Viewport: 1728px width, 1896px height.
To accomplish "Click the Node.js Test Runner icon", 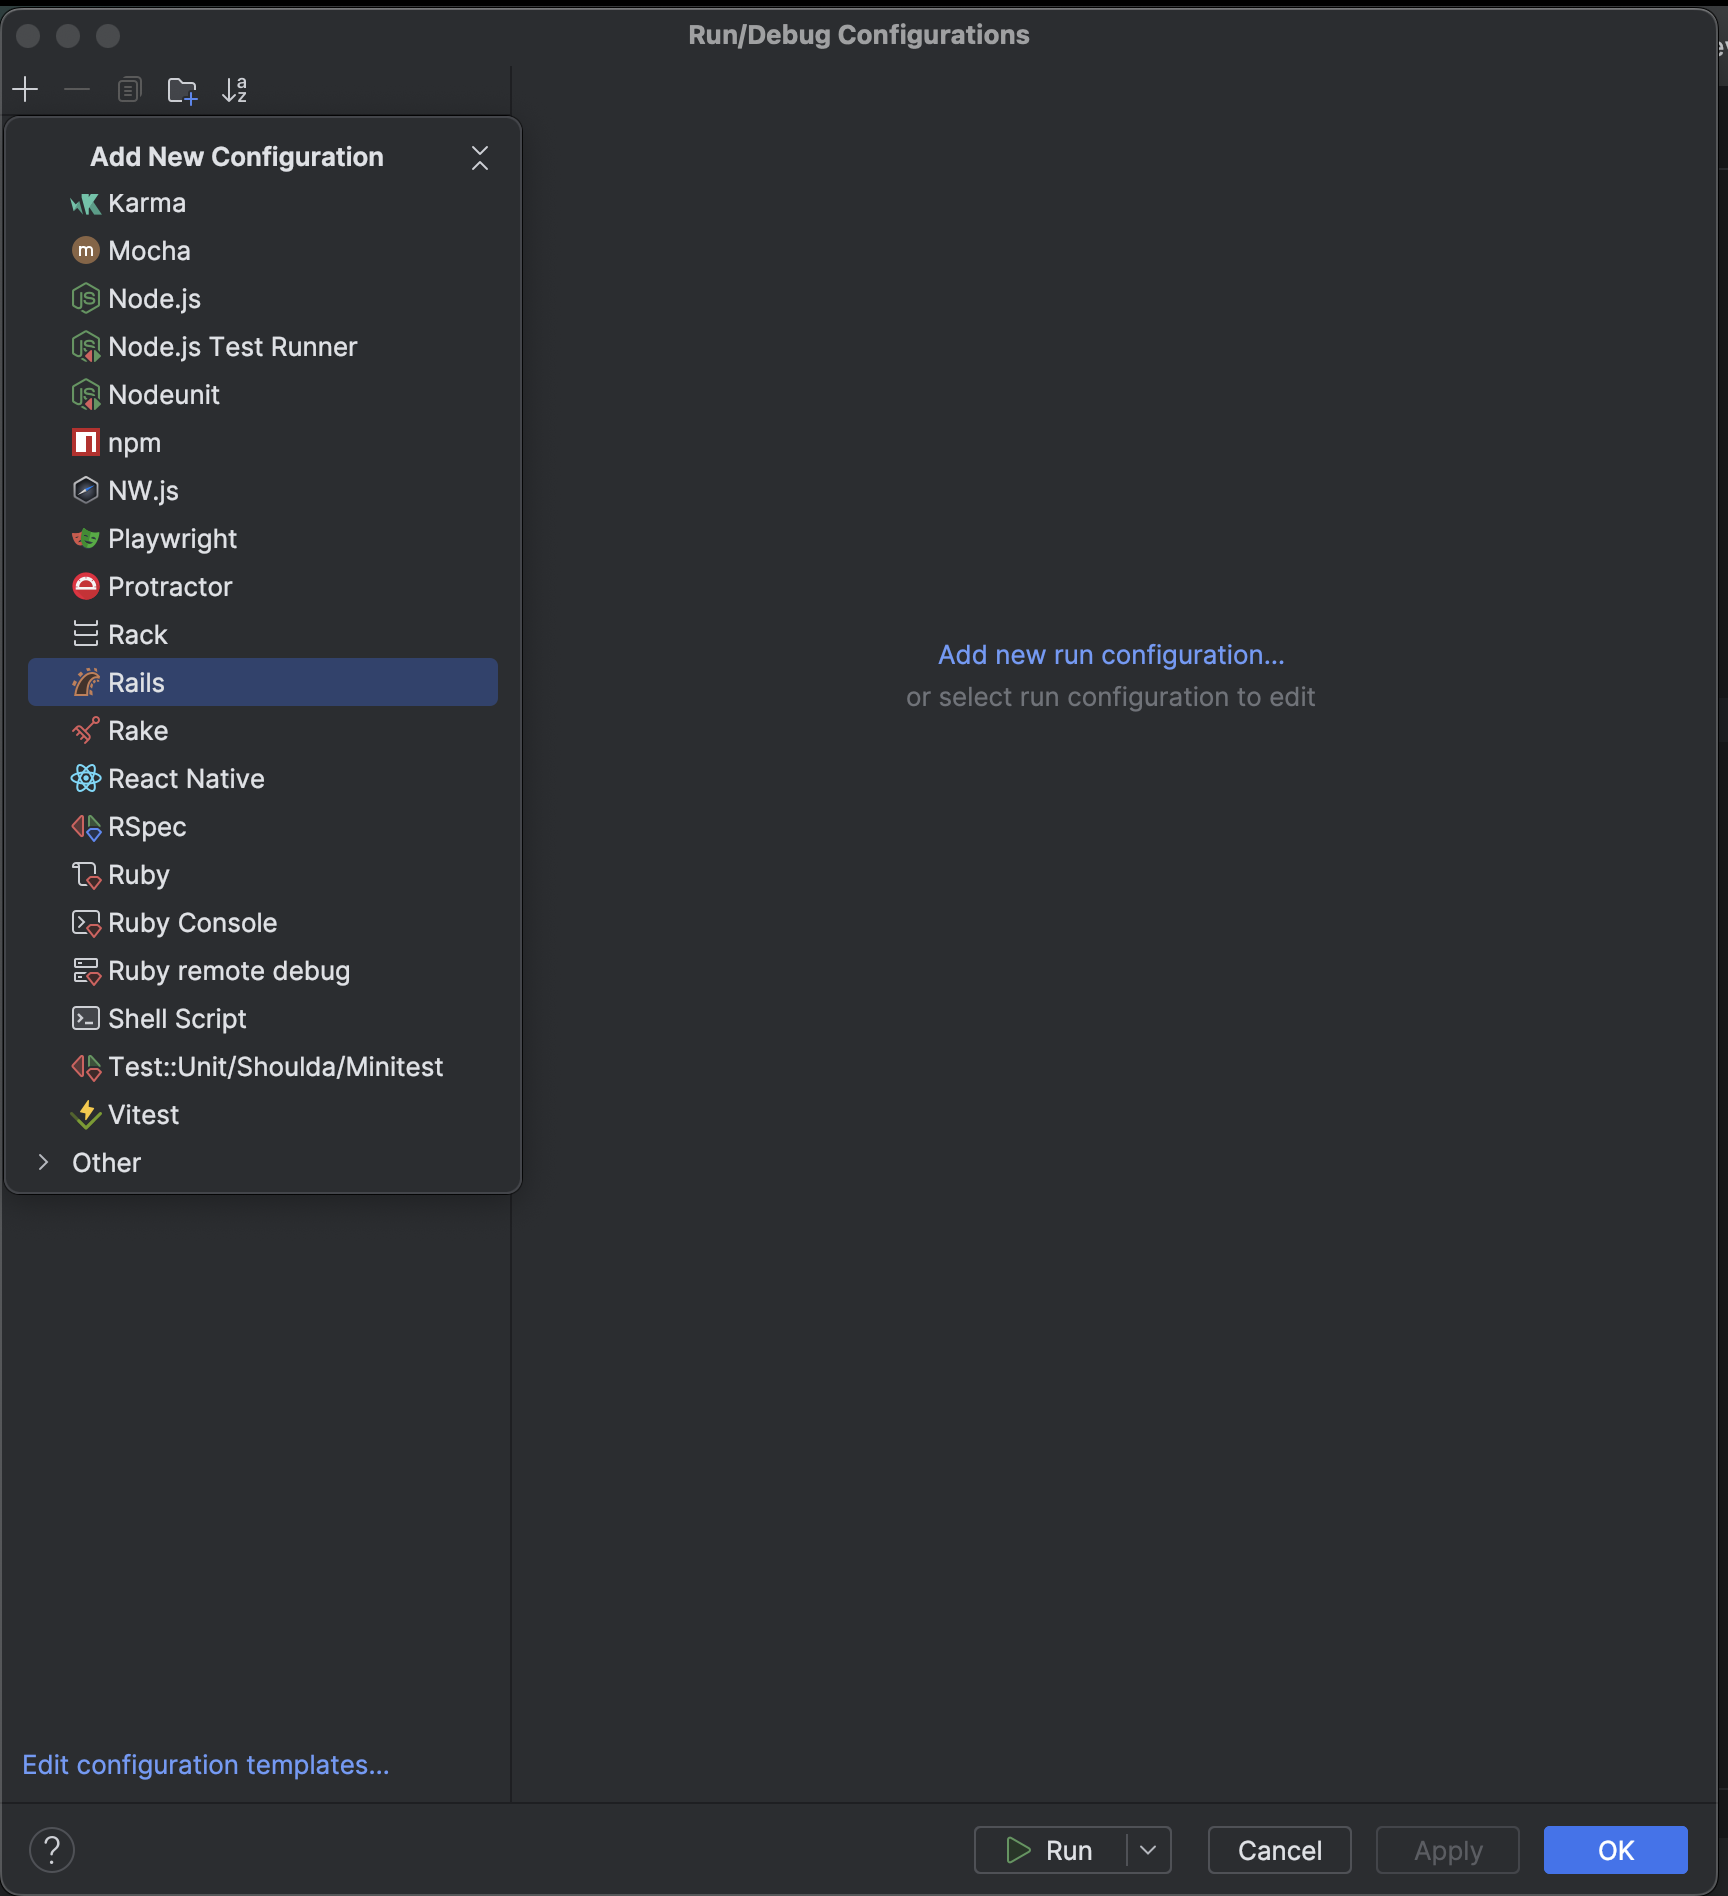I will point(86,347).
